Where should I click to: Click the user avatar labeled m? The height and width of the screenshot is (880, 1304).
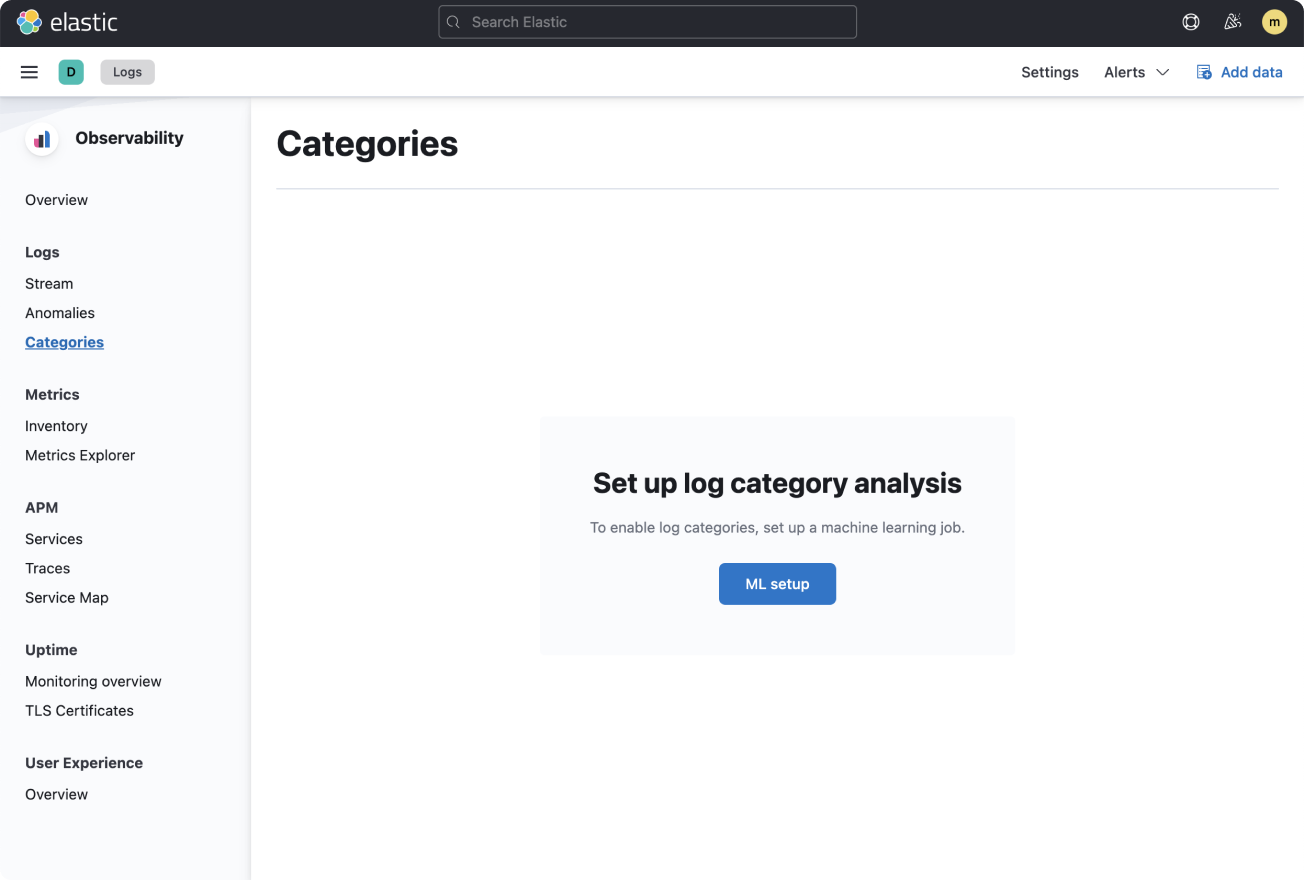click(1274, 21)
